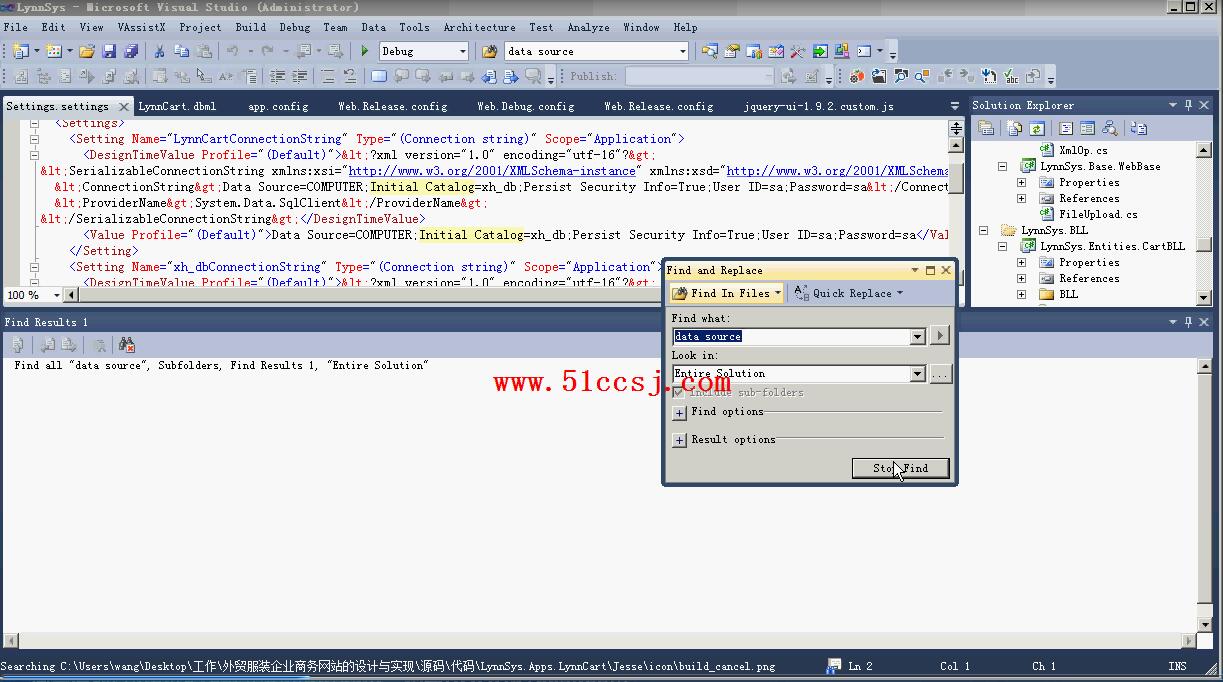This screenshot has height=682, width=1223.
Task: Open the Build menu
Action: pos(251,27)
